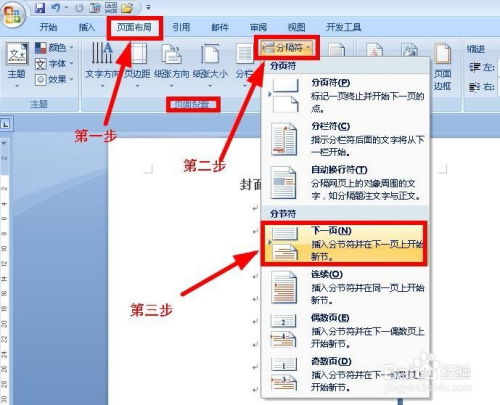This screenshot has height=405, width=500.
Task: Select 奇数页(D) odd page section break
Action: 345,374
